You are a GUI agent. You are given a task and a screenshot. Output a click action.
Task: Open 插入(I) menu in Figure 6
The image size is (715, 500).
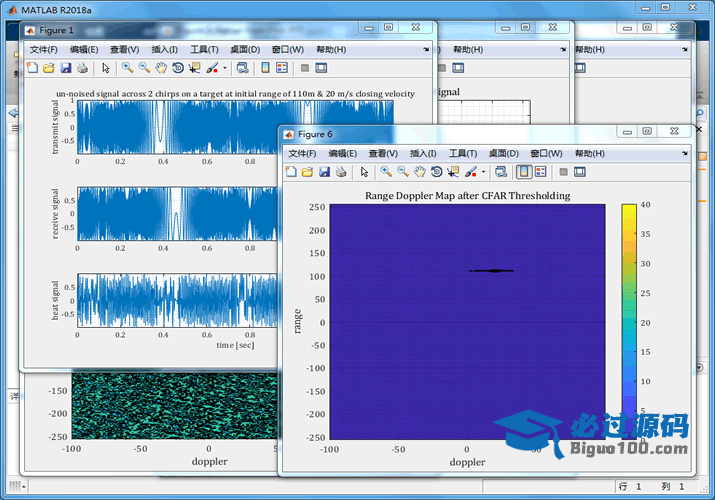click(423, 154)
